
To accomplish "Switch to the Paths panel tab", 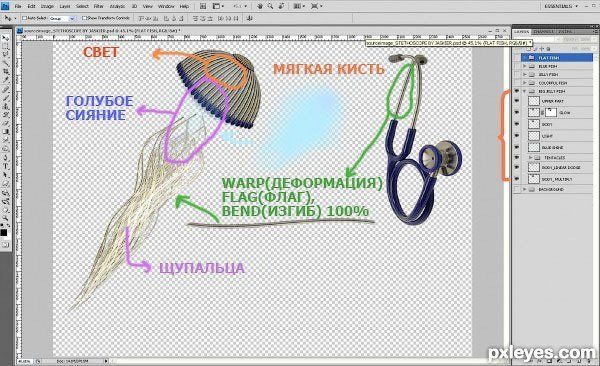I will 565,31.
